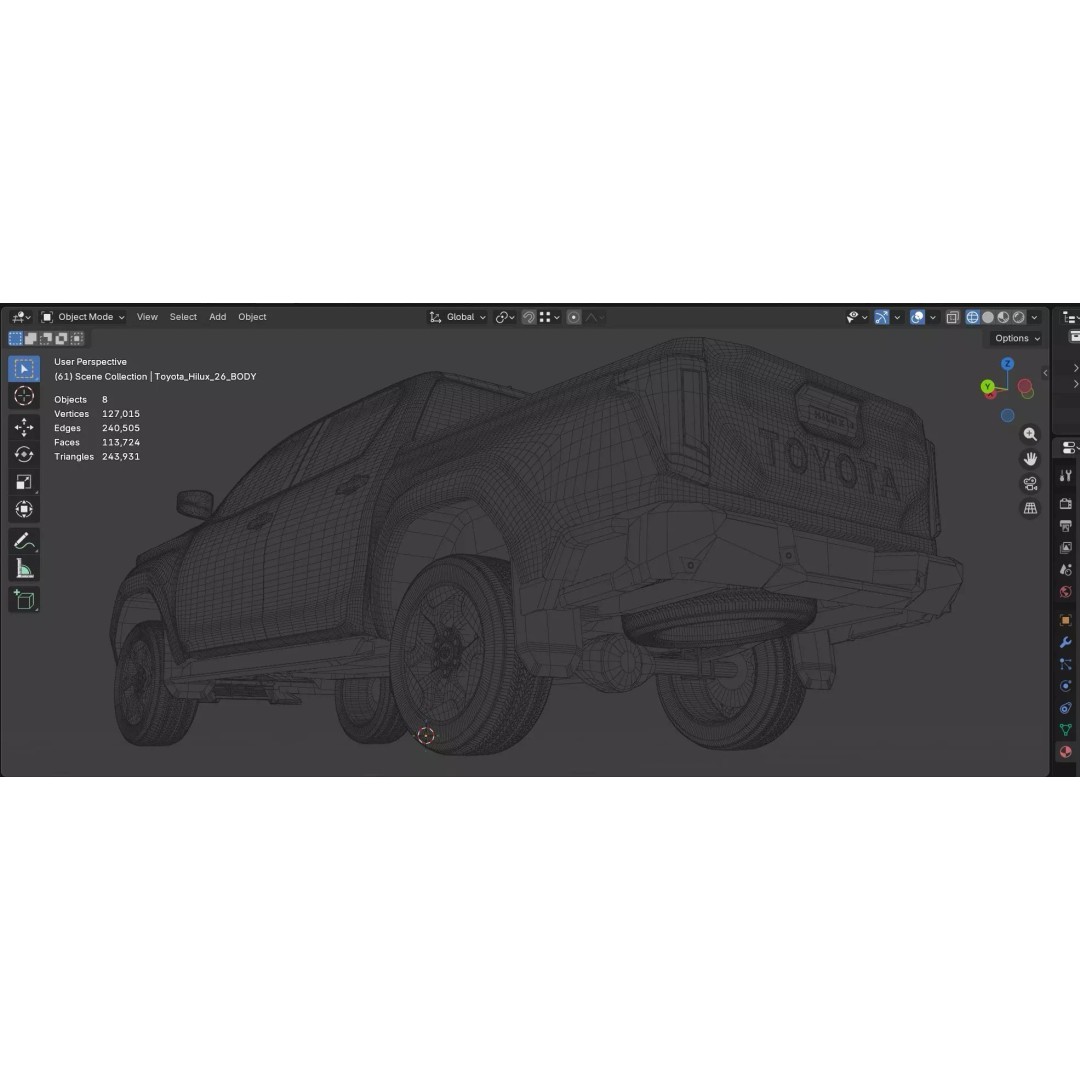The width and height of the screenshot is (1080, 1080).
Task: Toggle viewport overlays
Action: [917, 318]
